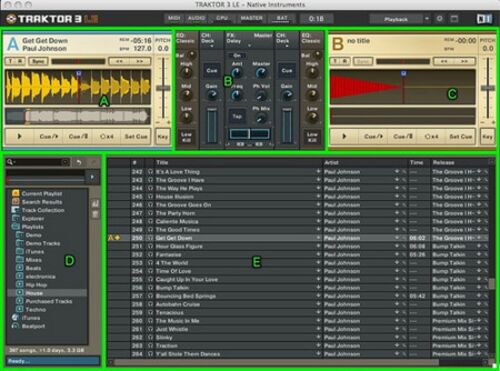Click Deck A track overview stripe
500x371 pixels.
(78, 116)
